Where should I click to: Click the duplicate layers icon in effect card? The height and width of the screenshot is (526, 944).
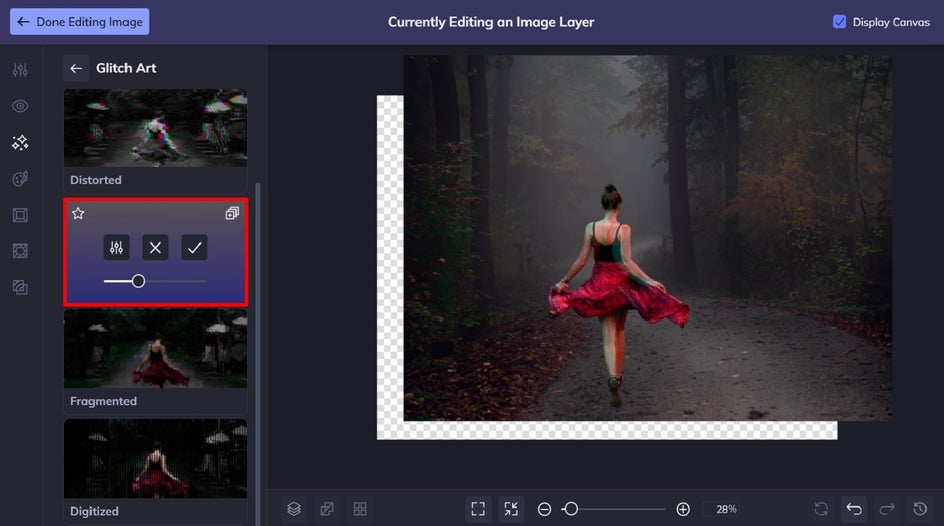[232, 213]
